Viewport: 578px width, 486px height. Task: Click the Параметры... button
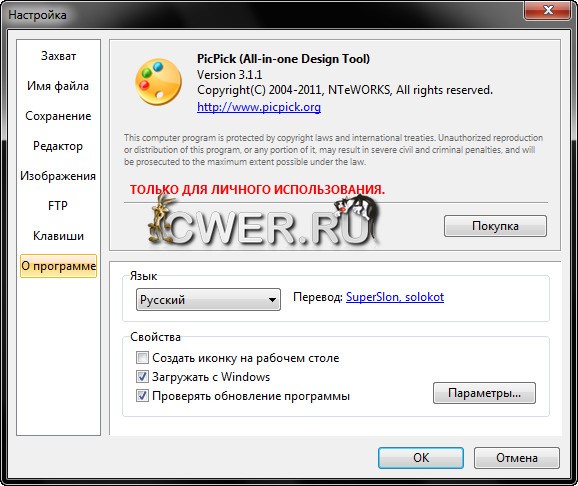(484, 393)
